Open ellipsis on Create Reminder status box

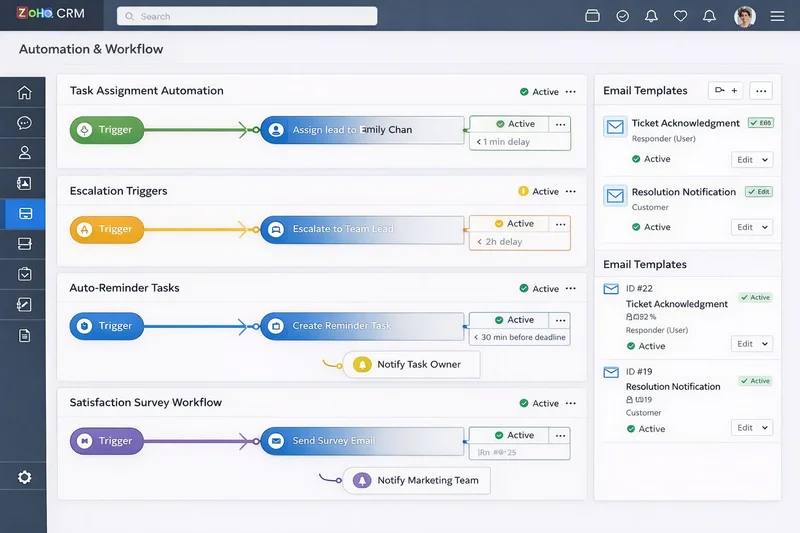pyautogui.click(x=560, y=320)
